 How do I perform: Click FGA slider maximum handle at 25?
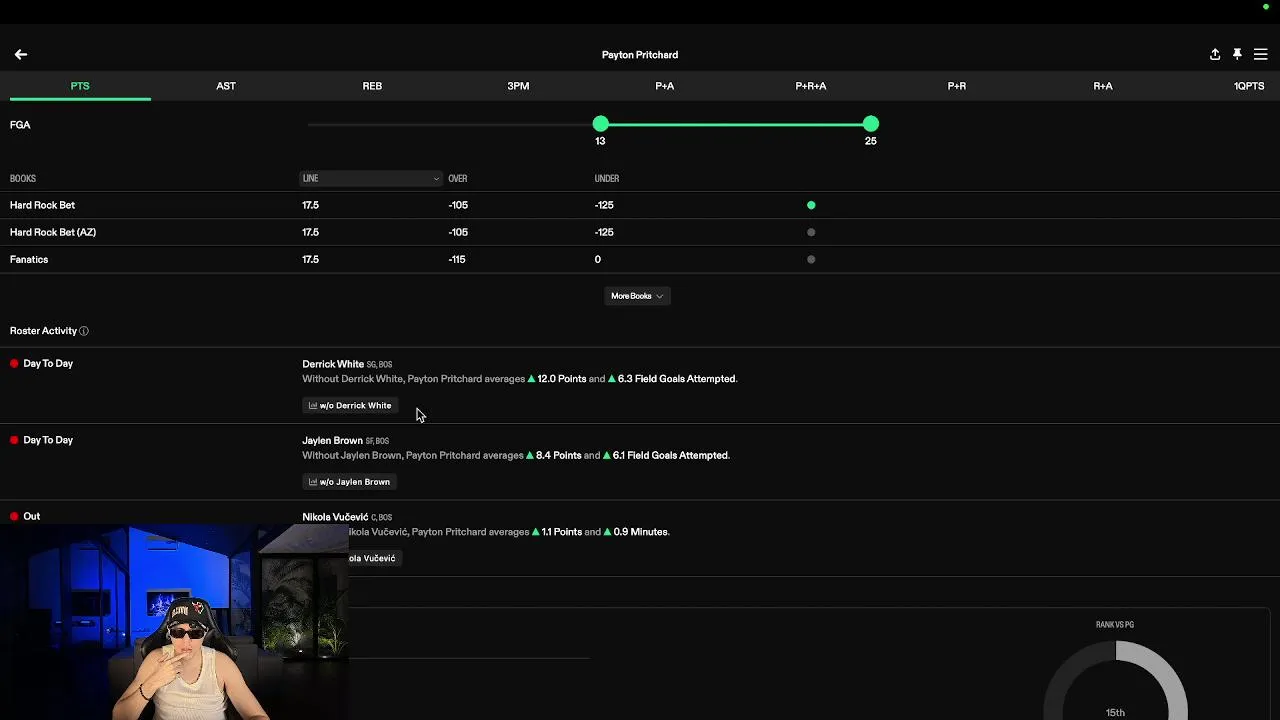point(871,124)
